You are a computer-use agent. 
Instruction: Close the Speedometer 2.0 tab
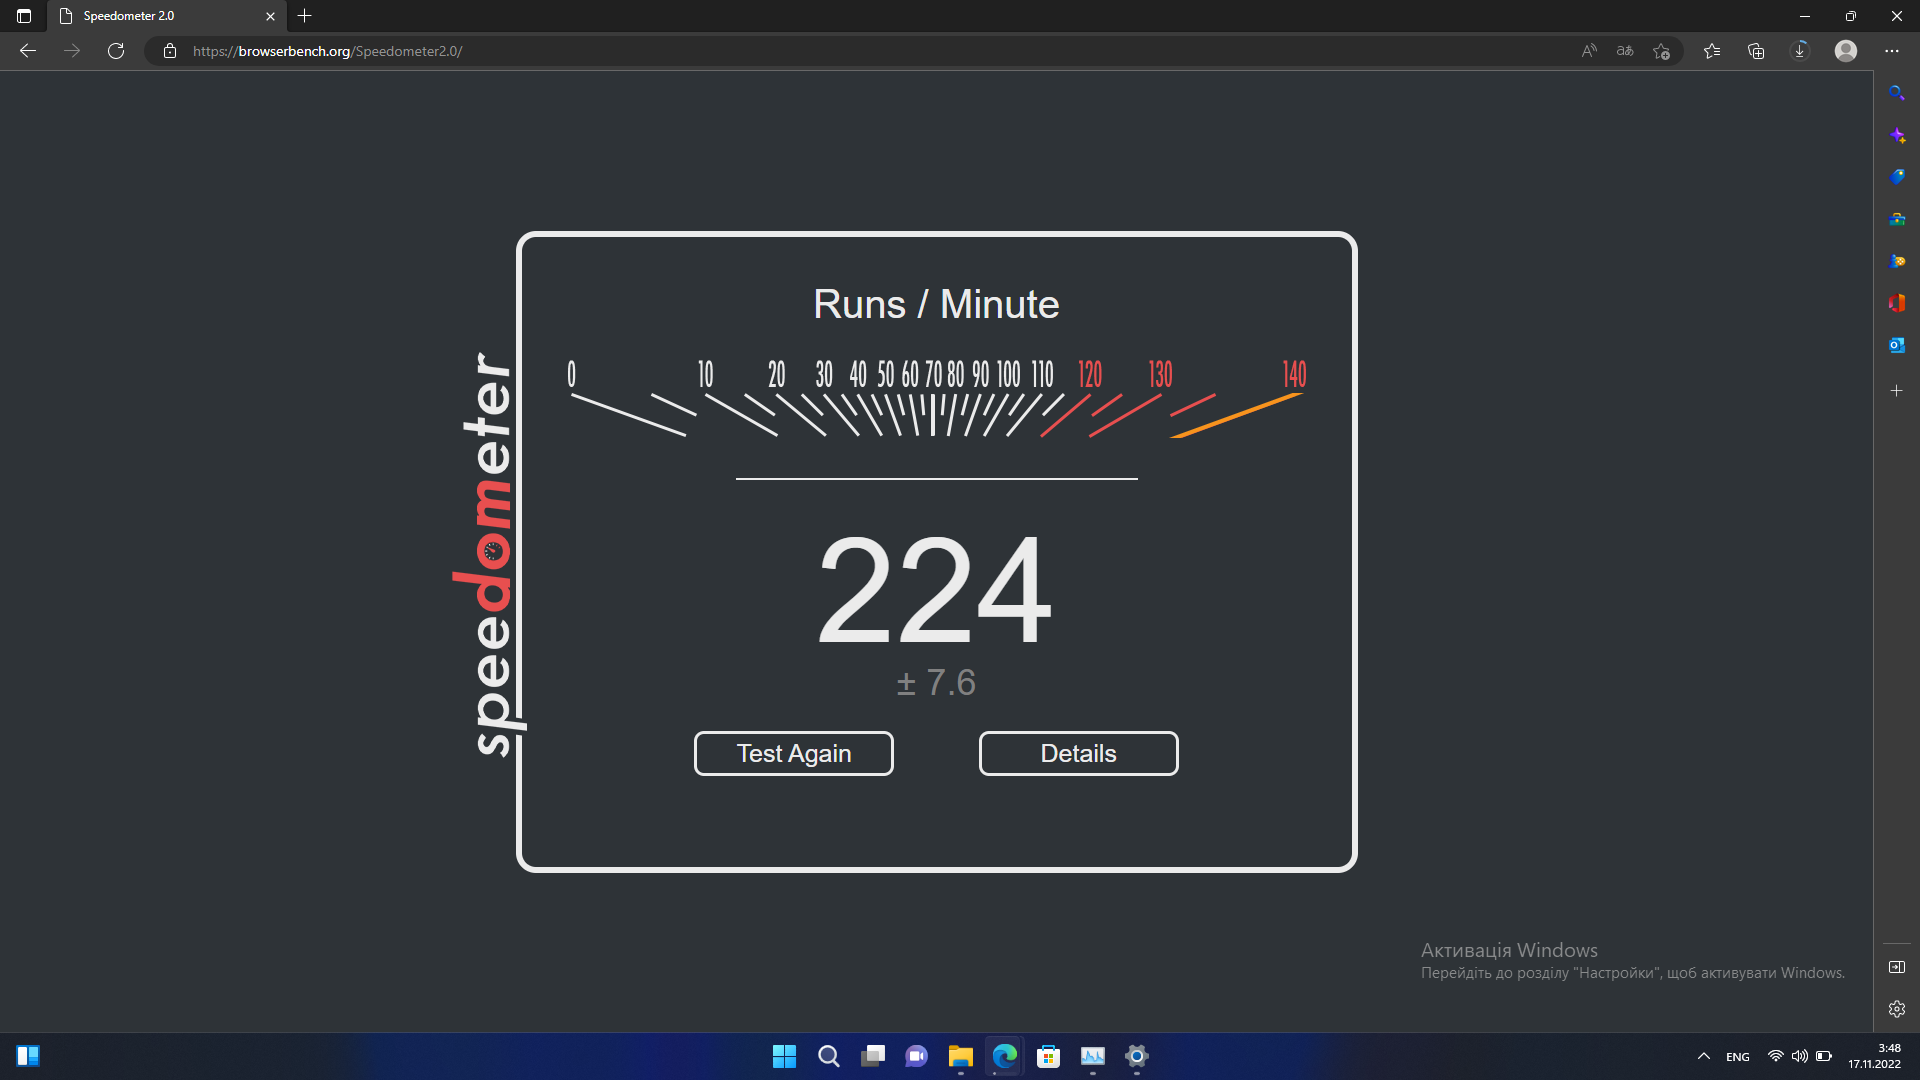tap(270, 16)
